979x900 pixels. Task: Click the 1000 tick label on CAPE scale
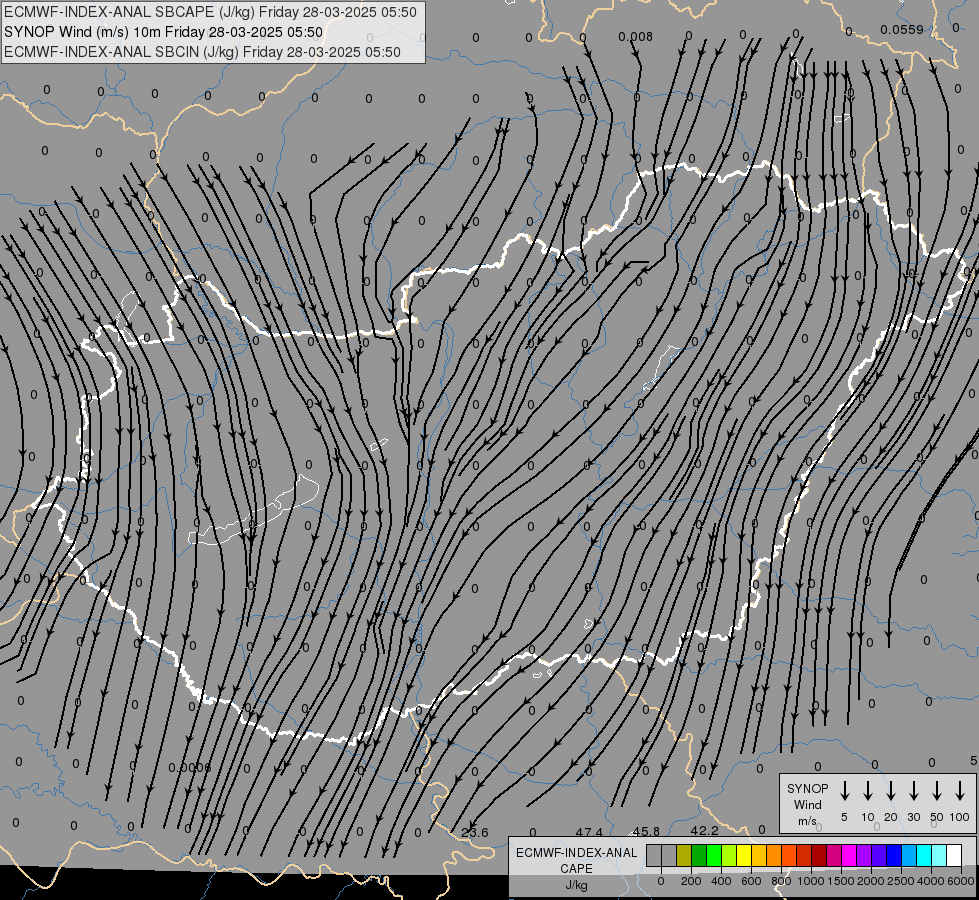coord(811,881)
